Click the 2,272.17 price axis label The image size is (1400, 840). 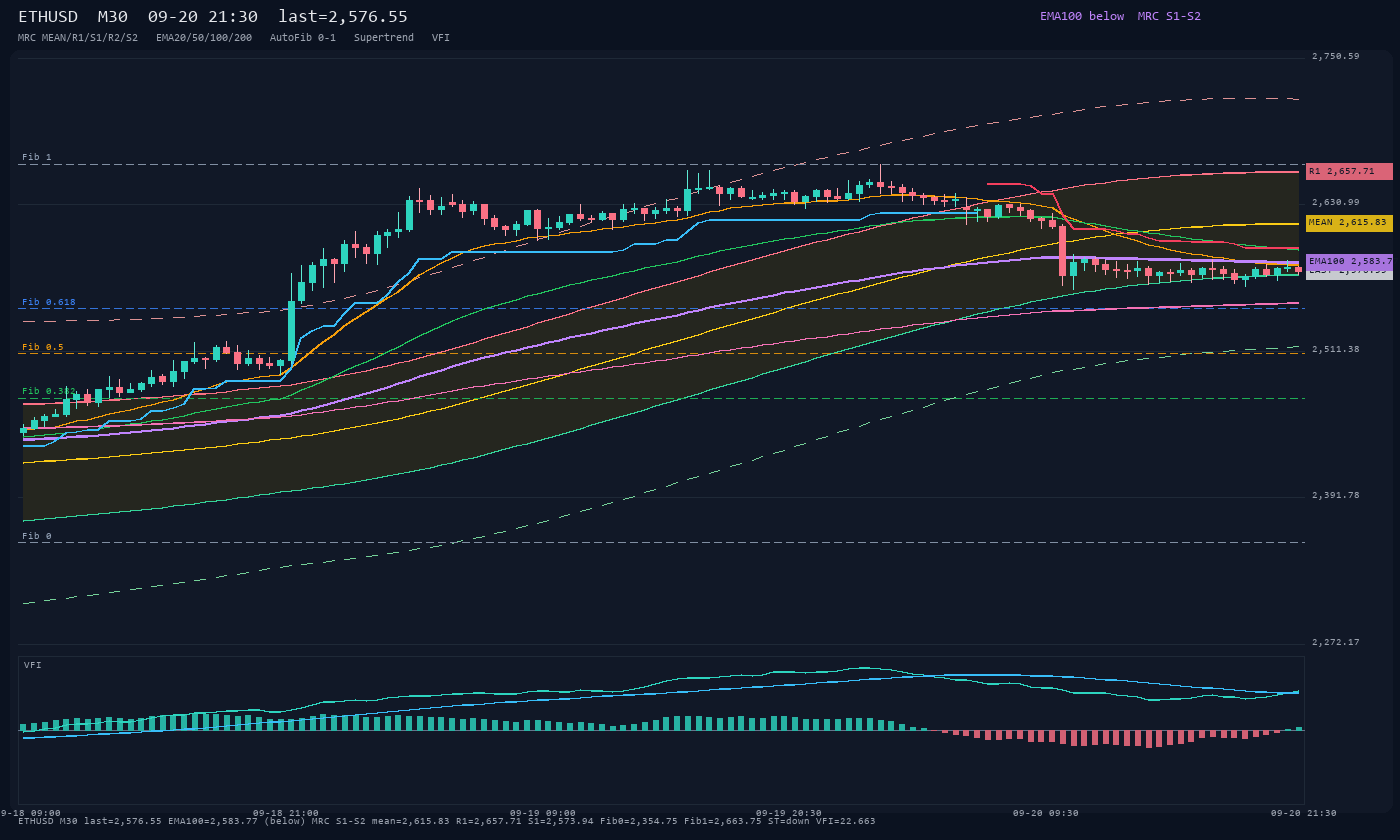(1335, 642)
